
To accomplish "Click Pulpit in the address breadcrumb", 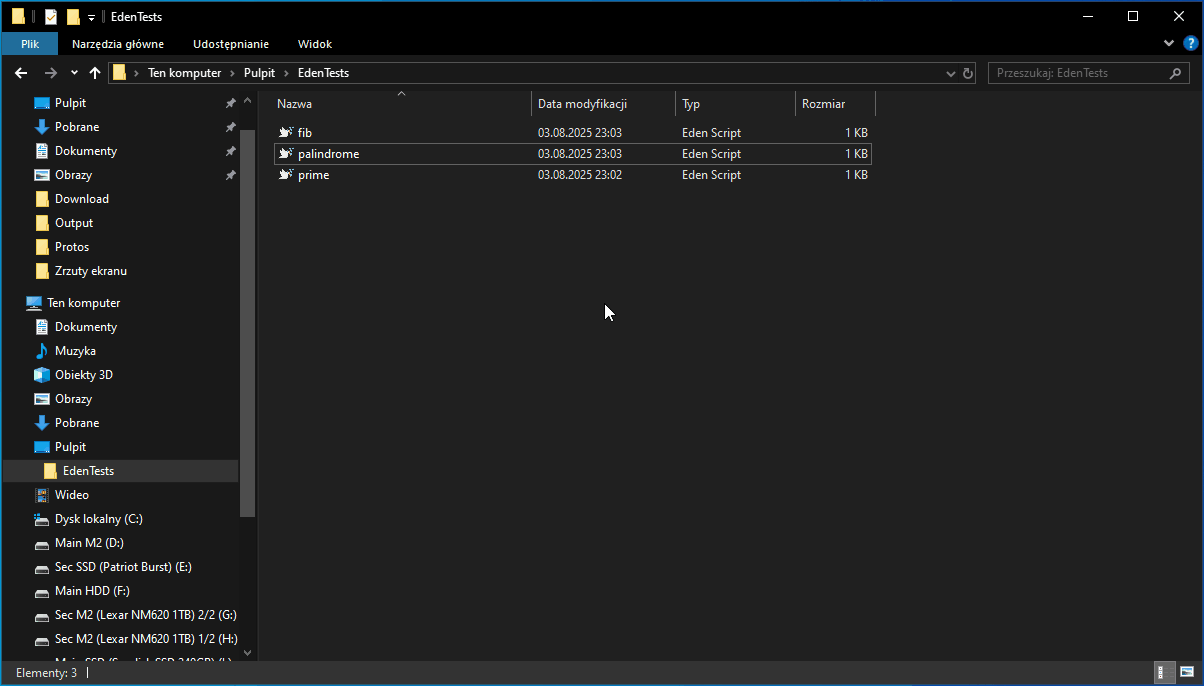I will click(x=259, y=73).
